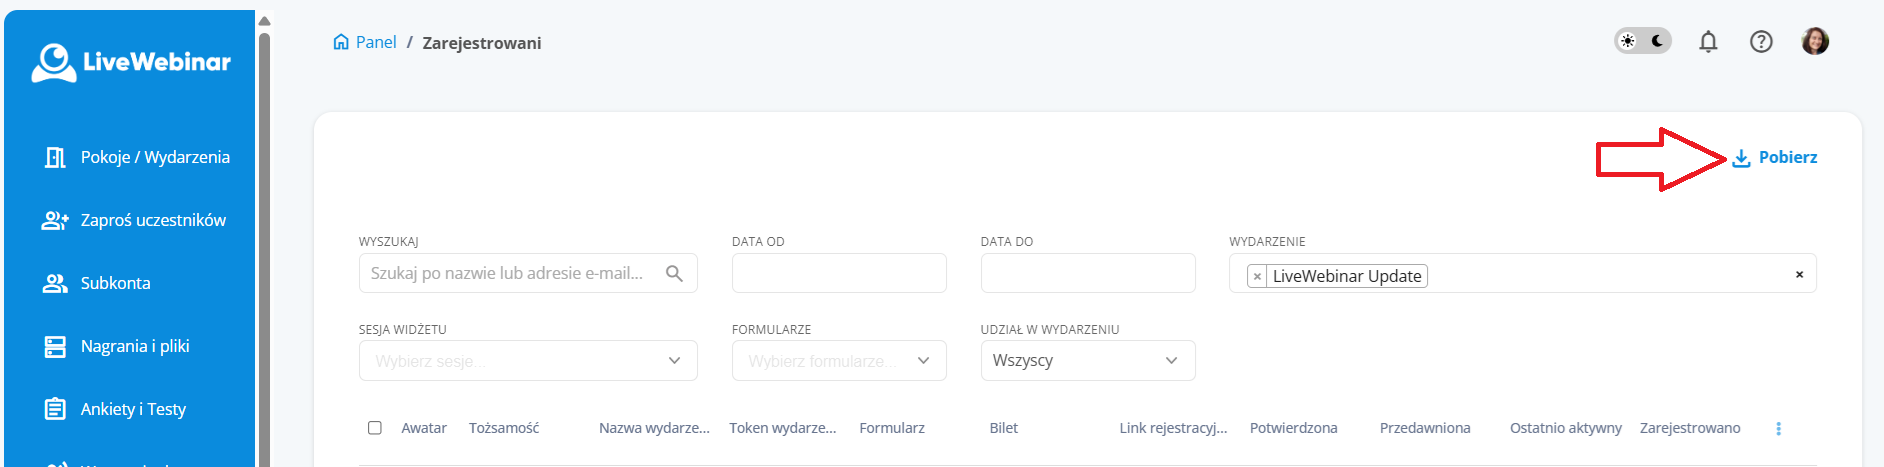Open the user profile avatar
Image resolution: width=1884 pixels, height=467 pixels.
(x=1815, y=41)
